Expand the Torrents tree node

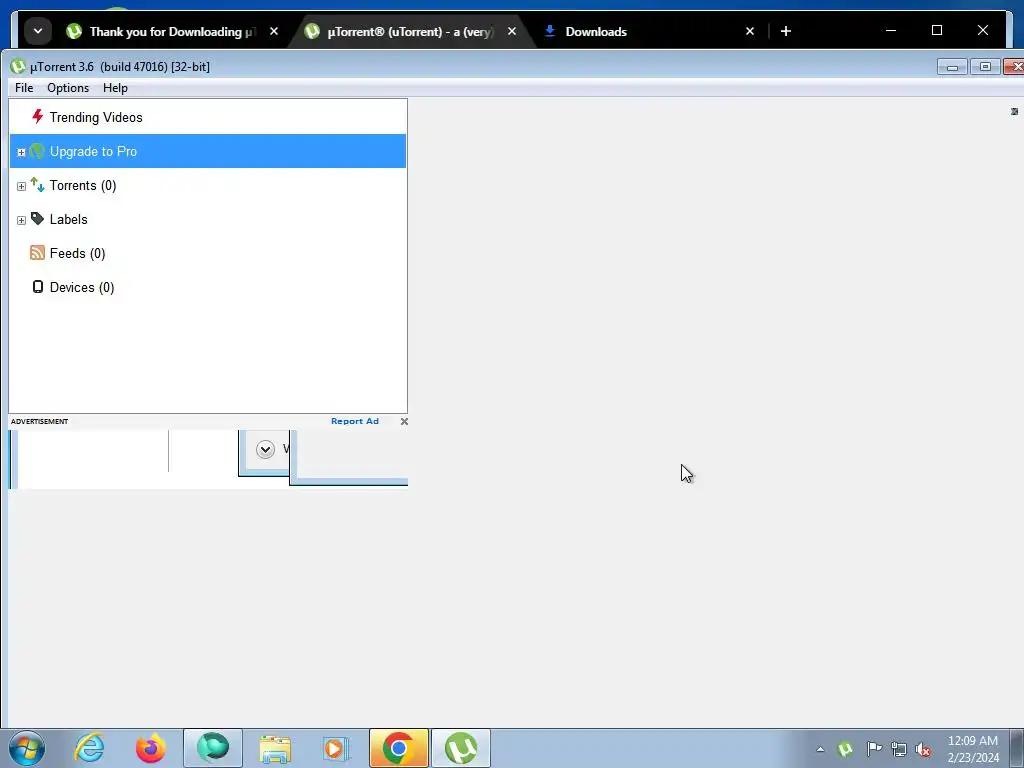(x=21, y=186)
